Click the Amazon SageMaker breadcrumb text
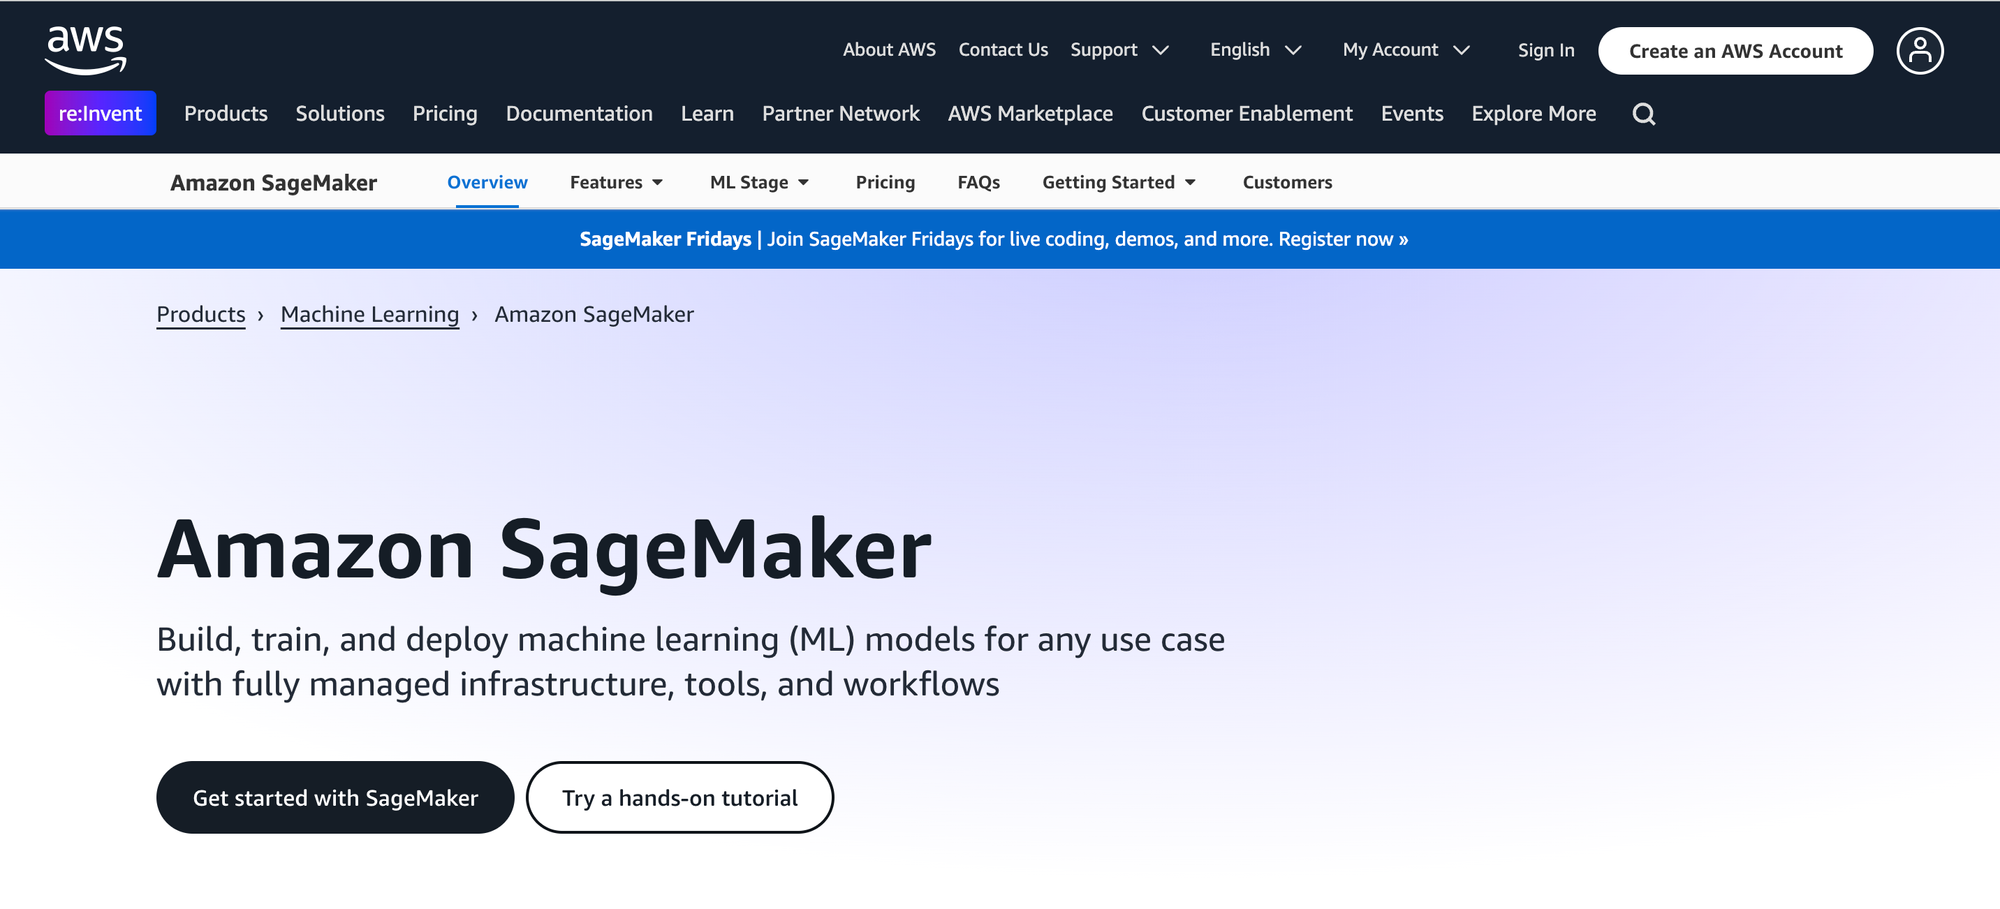This screenshot has width=2000, height=909. point(594,314)
